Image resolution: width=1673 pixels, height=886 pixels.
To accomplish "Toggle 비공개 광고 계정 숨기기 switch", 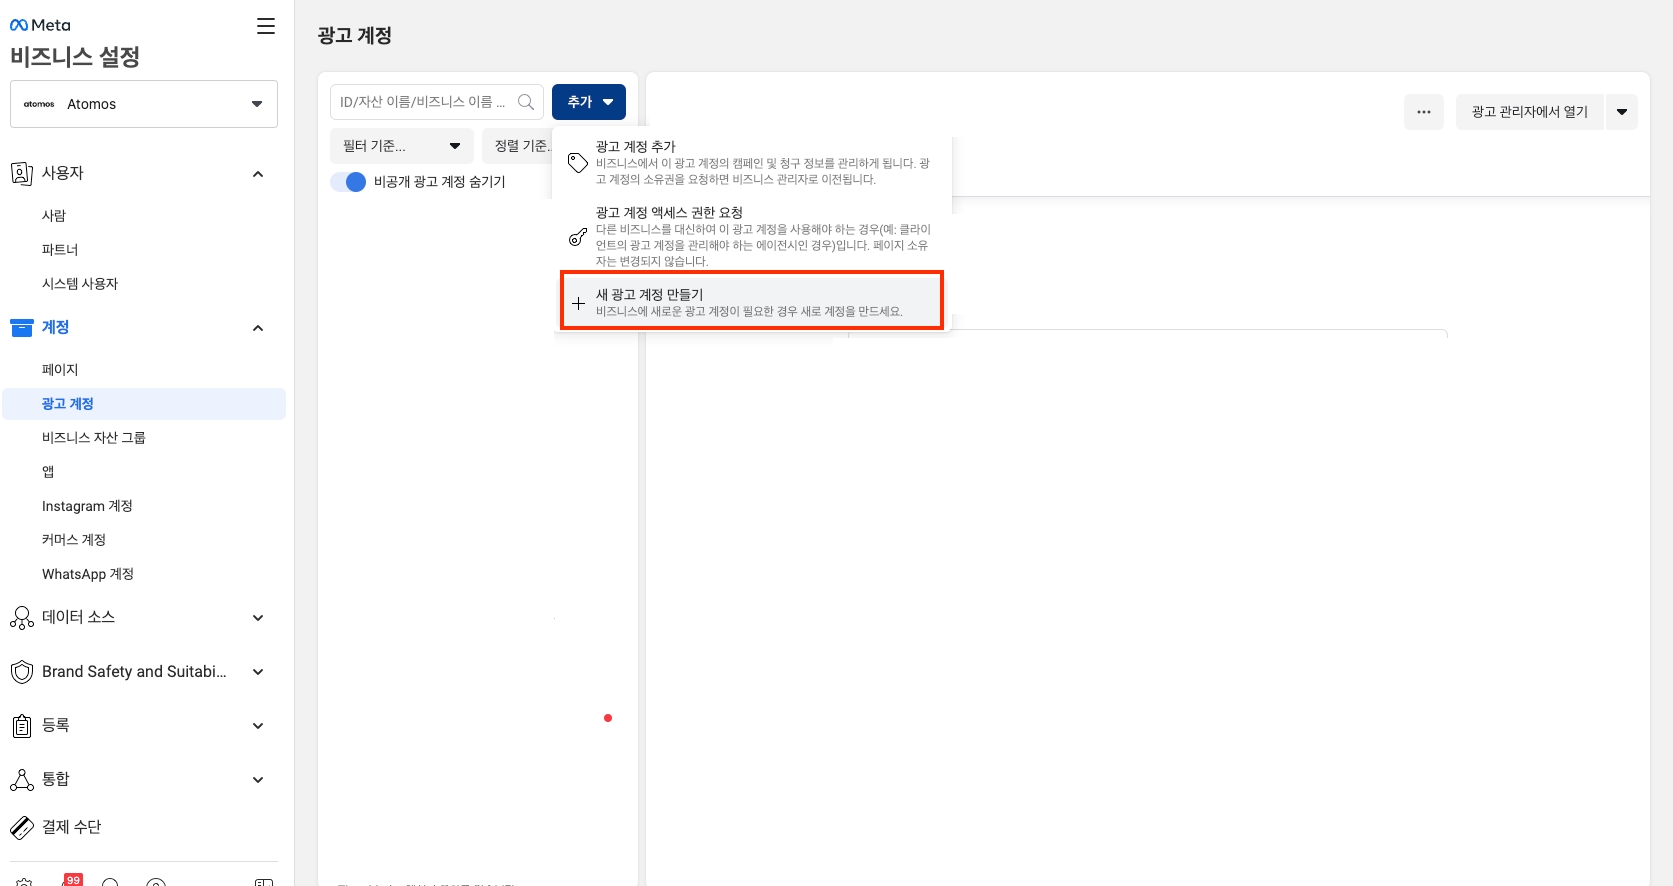I will 349,182.
